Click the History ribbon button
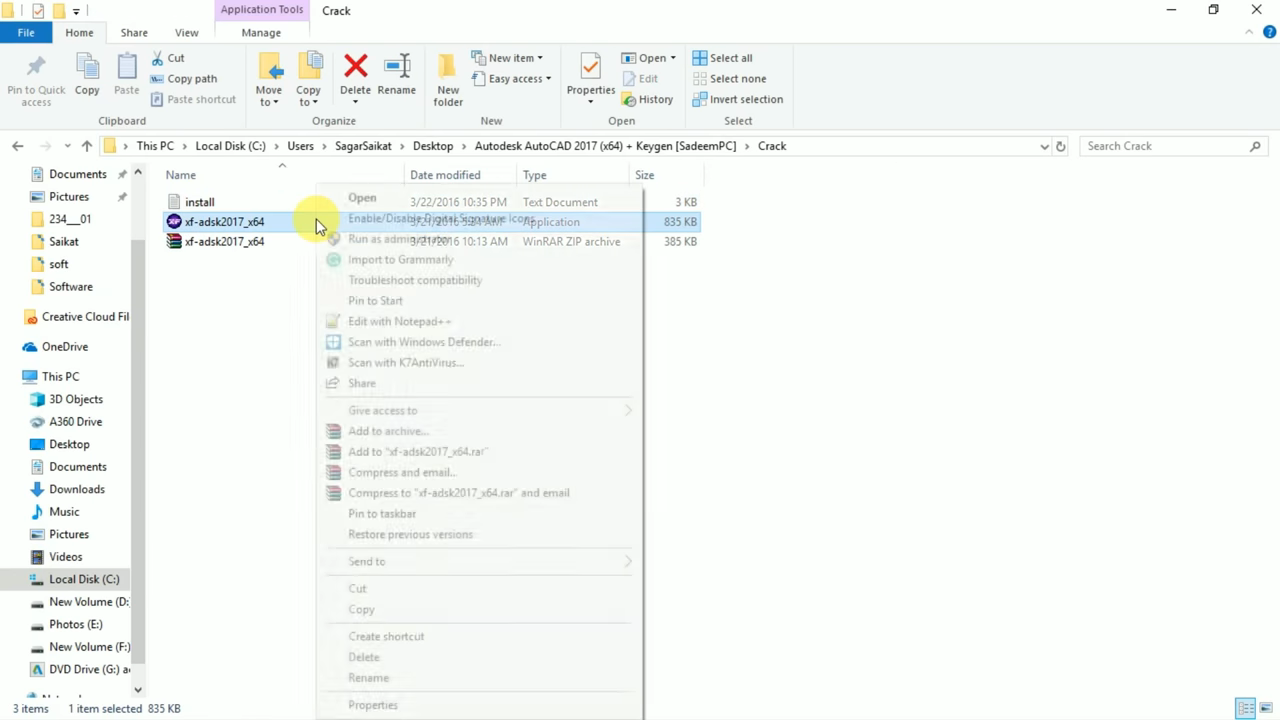1280x720 pixels. tap(648, 99)
